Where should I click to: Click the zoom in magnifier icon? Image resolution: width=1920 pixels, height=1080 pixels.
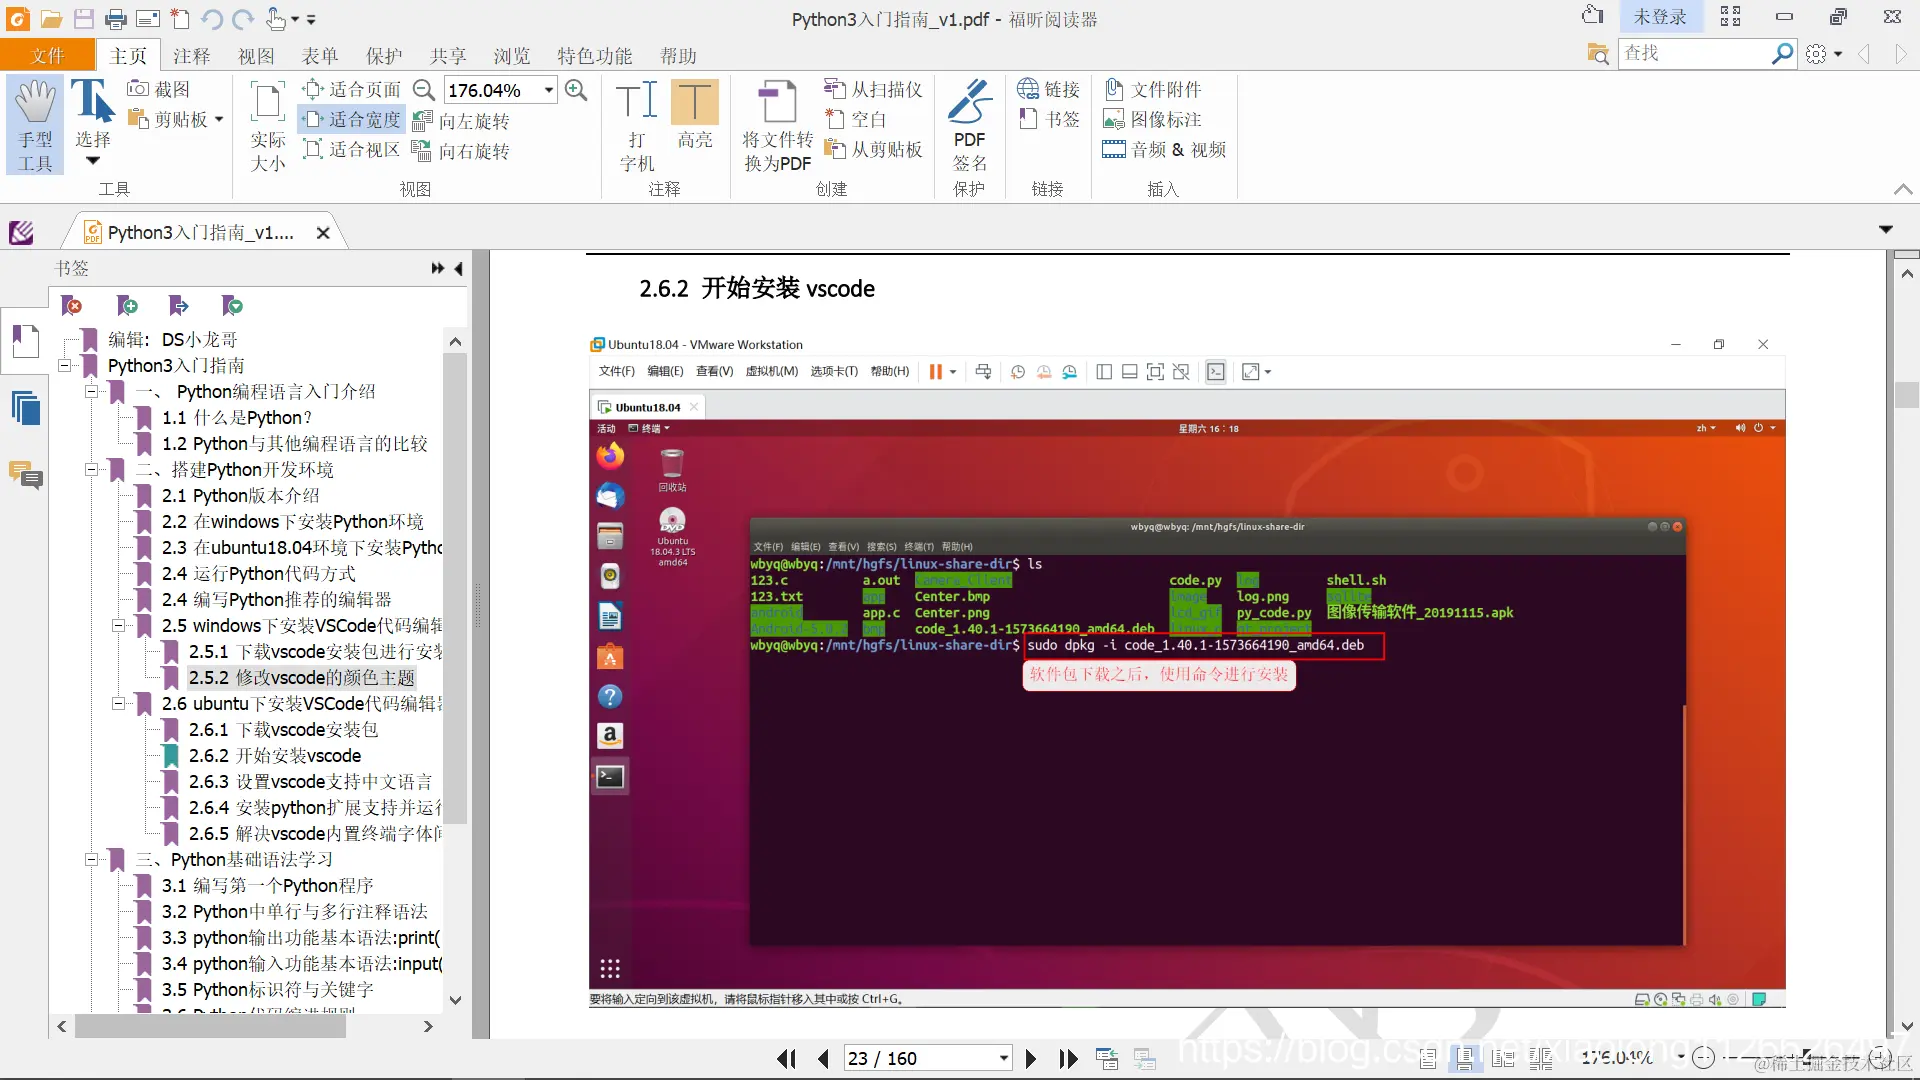pyautogui.click(x=576, y=90)
